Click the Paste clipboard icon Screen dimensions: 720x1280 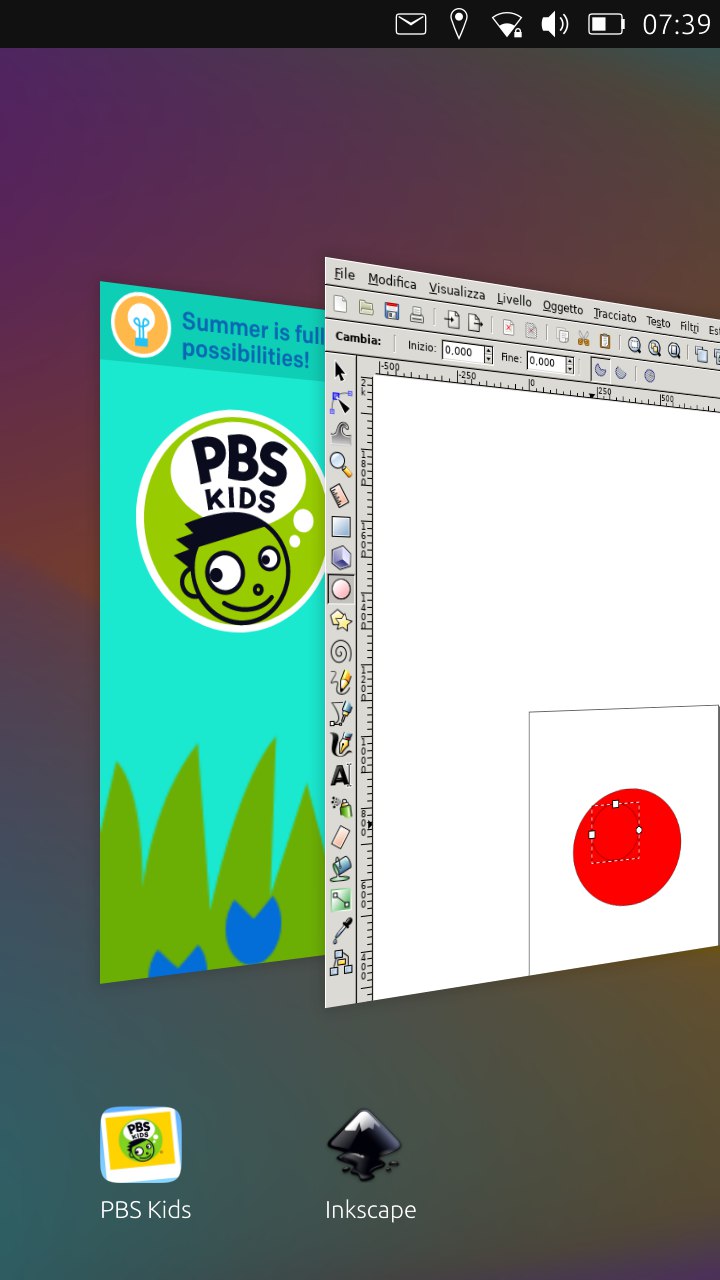(604, 341)
